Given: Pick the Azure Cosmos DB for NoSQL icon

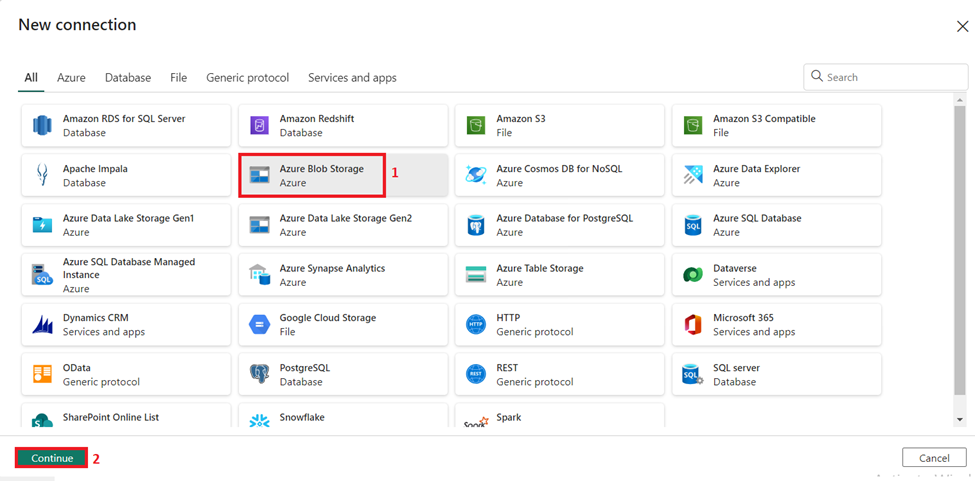Looking at the screenshot, I should (476, 175).
